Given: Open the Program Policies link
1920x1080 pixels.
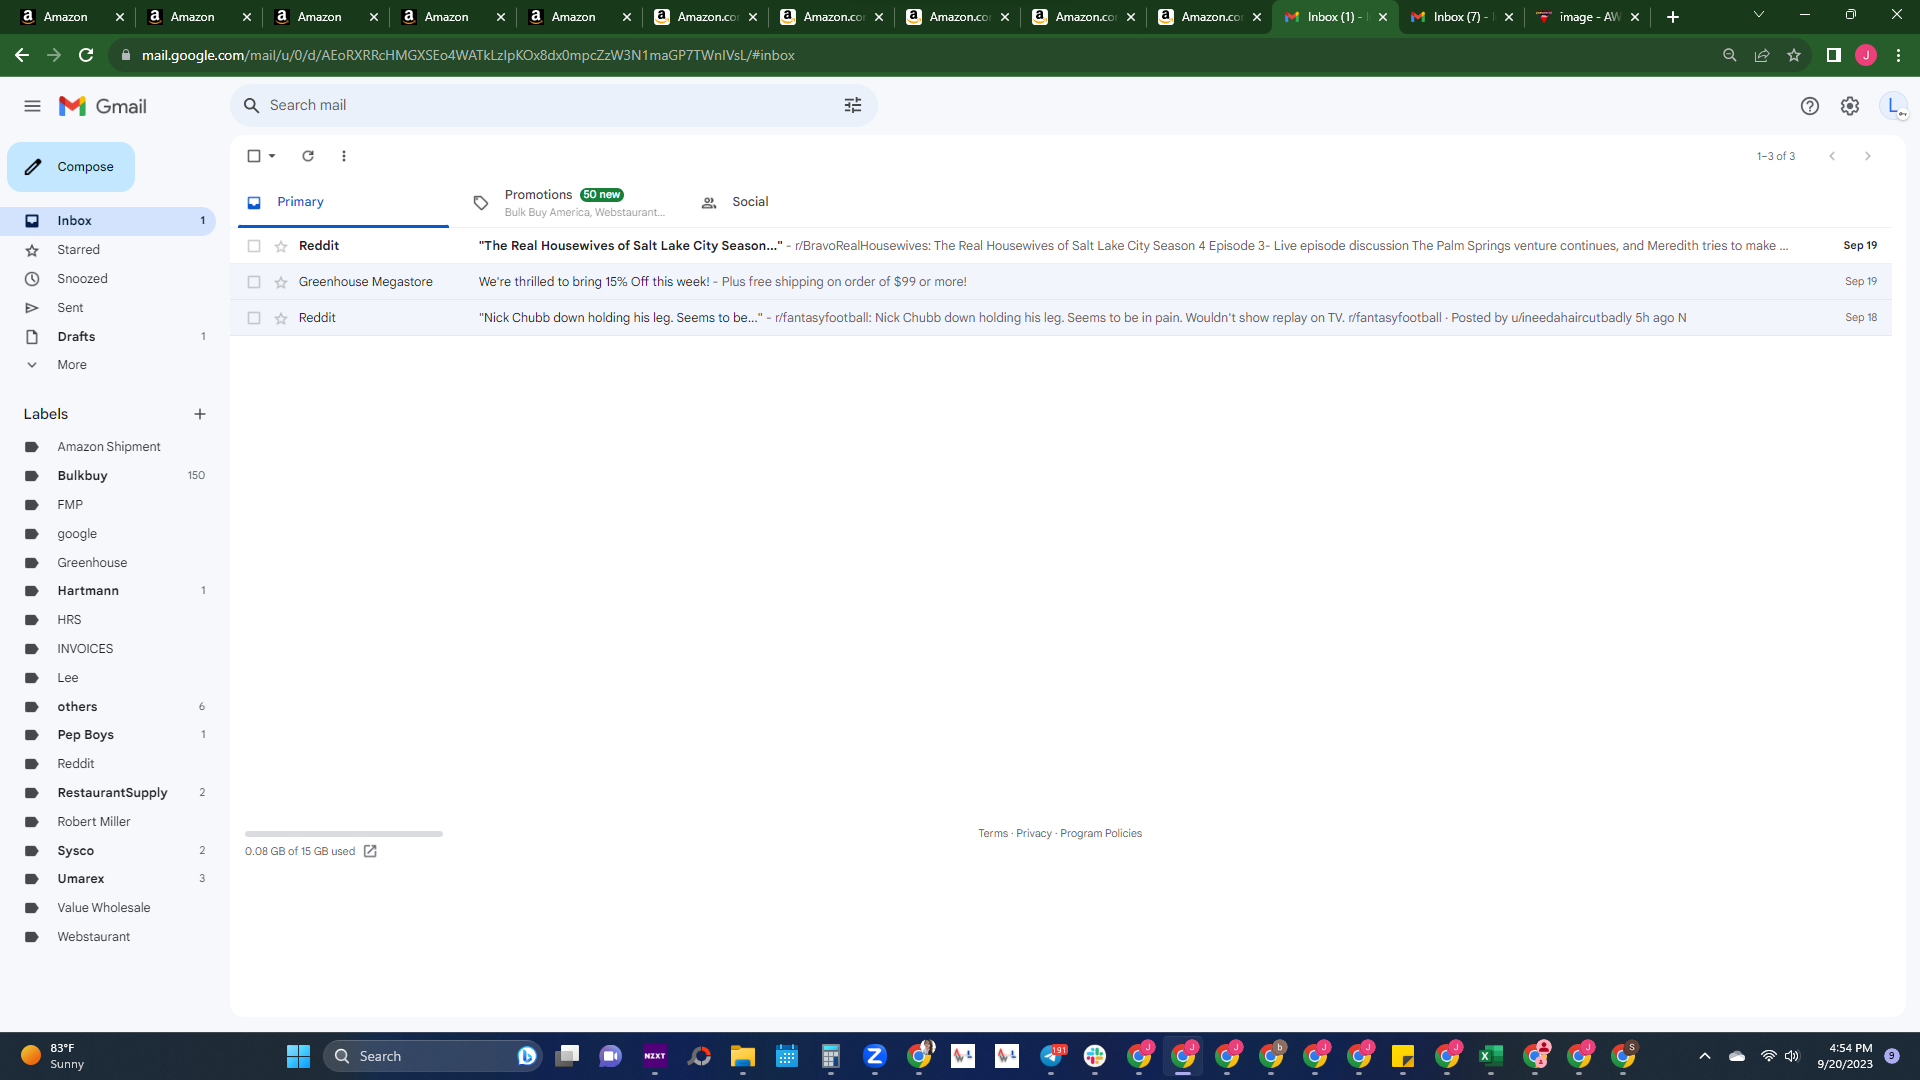Looking at the screenshot, I should [x=1101, y=834].
